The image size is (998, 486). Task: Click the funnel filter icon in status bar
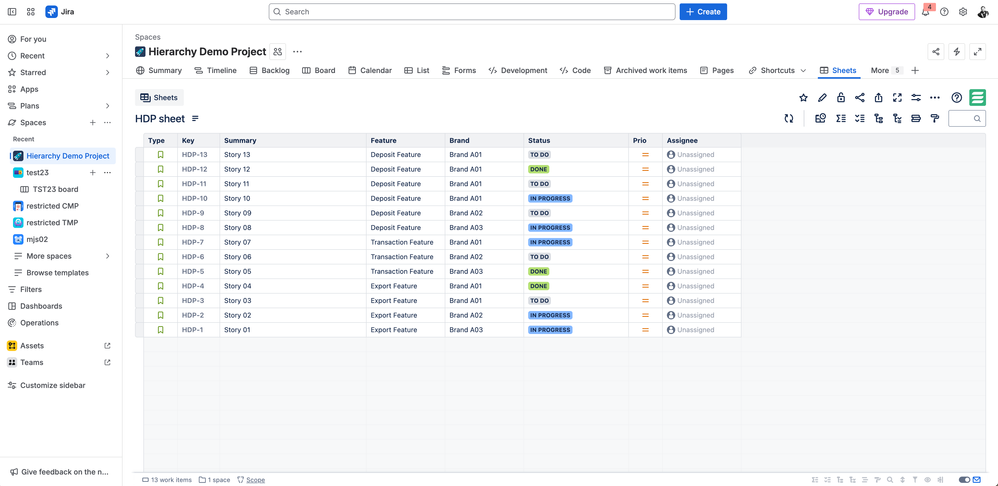coord(915,480)
